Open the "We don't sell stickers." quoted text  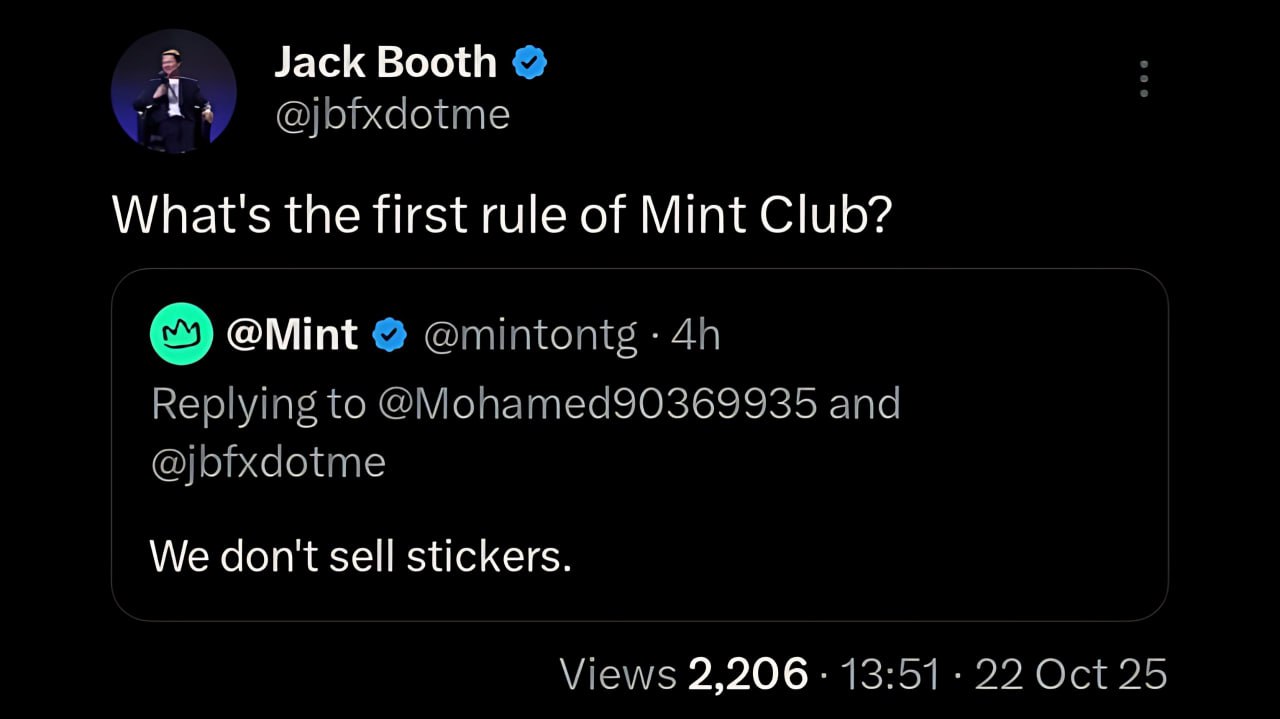tap(360, 555)
